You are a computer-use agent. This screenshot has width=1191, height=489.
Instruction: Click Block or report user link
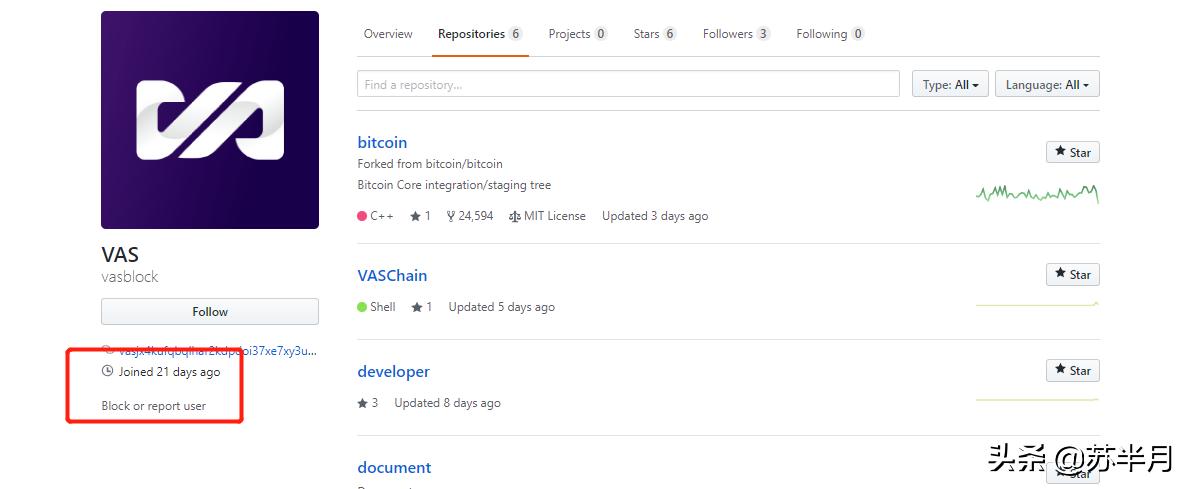tap(154, 406)
